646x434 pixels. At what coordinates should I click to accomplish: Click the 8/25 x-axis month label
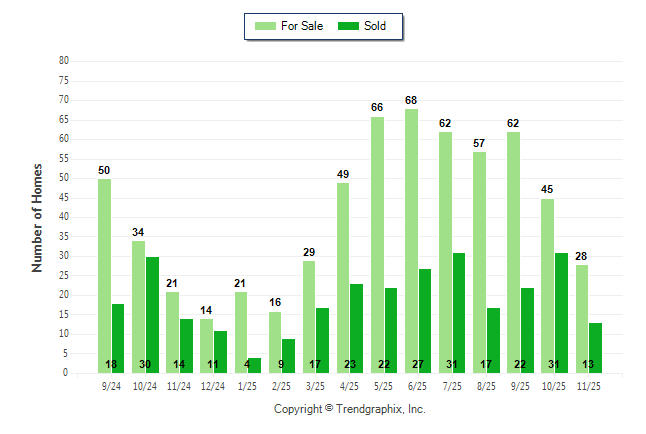pos(486,384)
